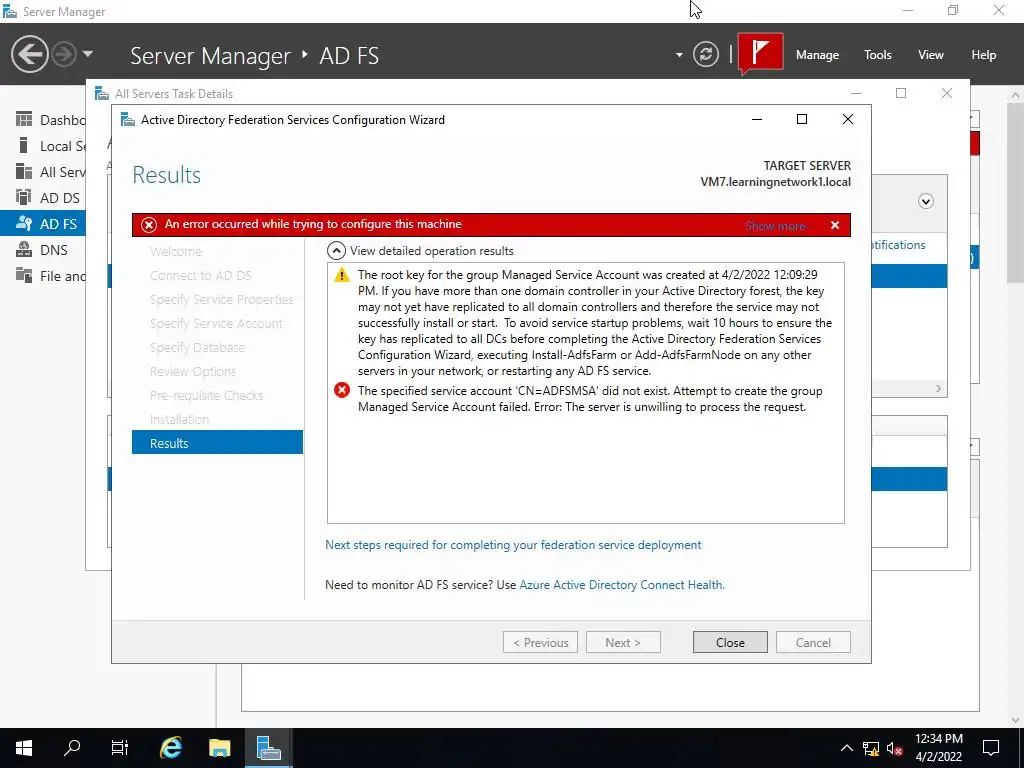Open Next steps required deployment link
Viewport: 1024px width, 768px height.
coord(513,545)
